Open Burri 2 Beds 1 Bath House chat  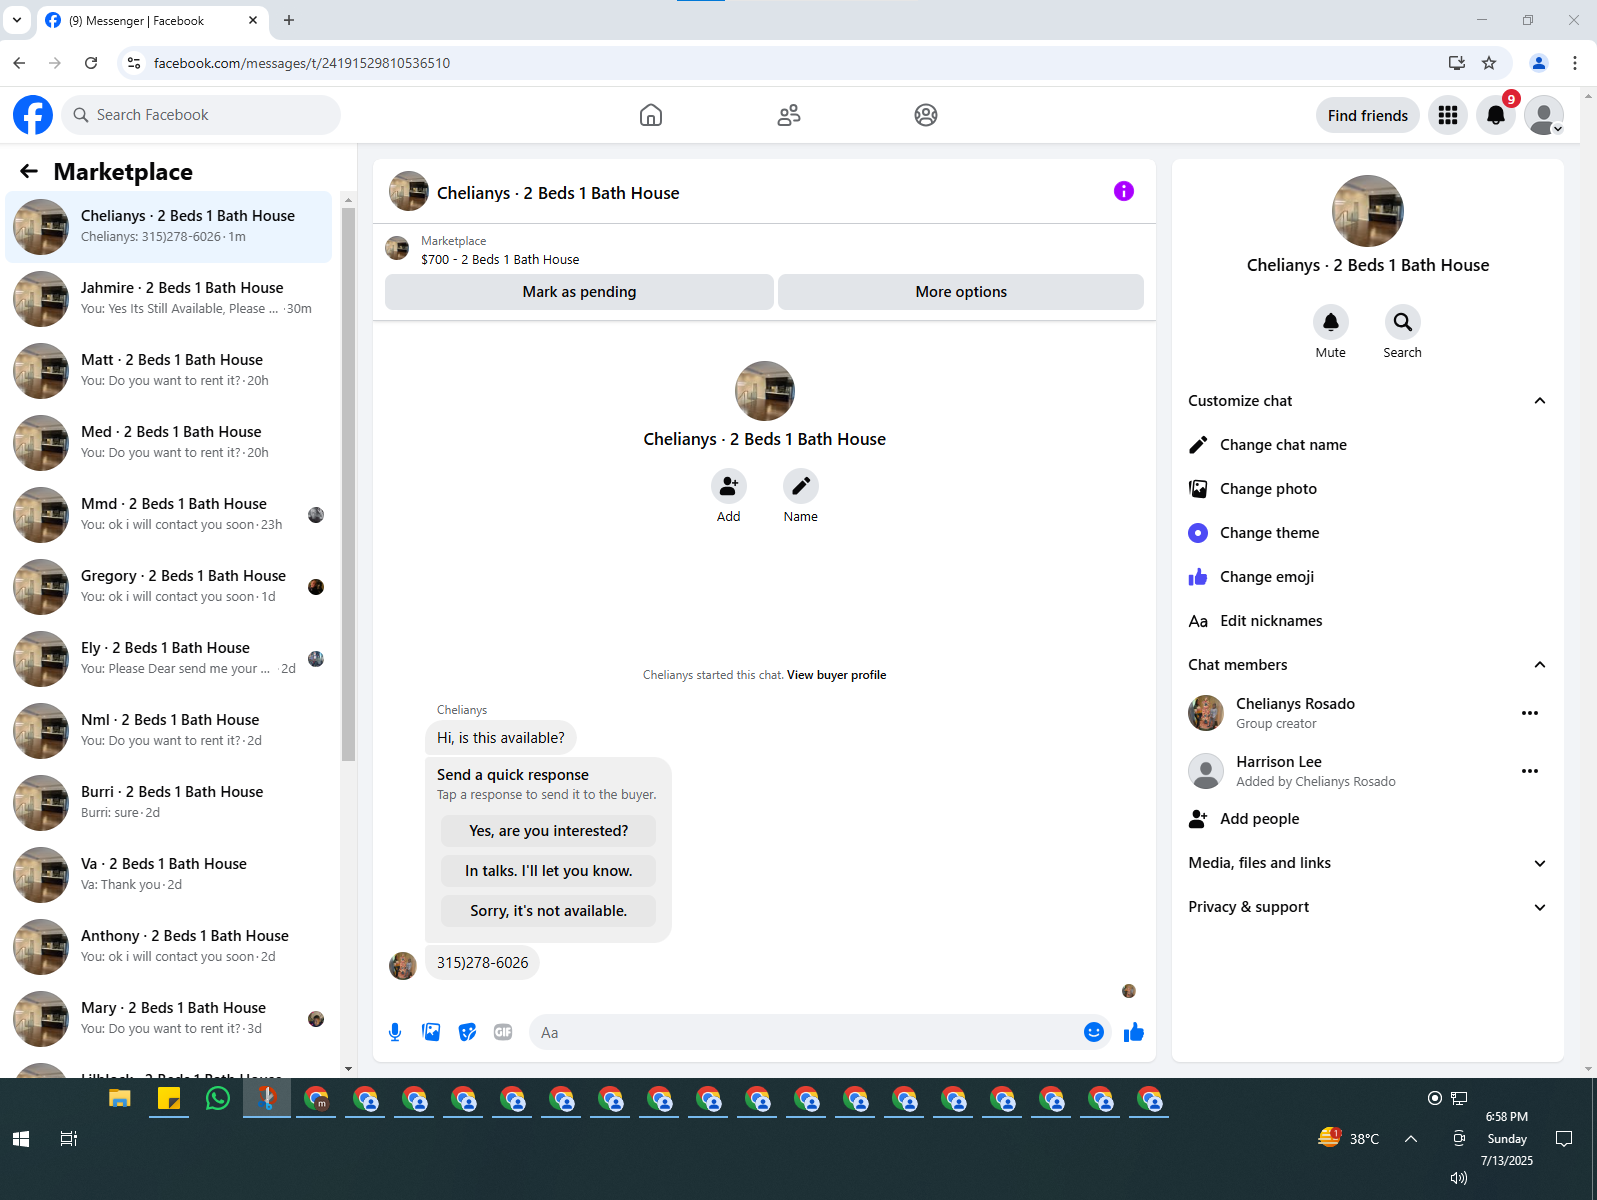coord(169,802)
